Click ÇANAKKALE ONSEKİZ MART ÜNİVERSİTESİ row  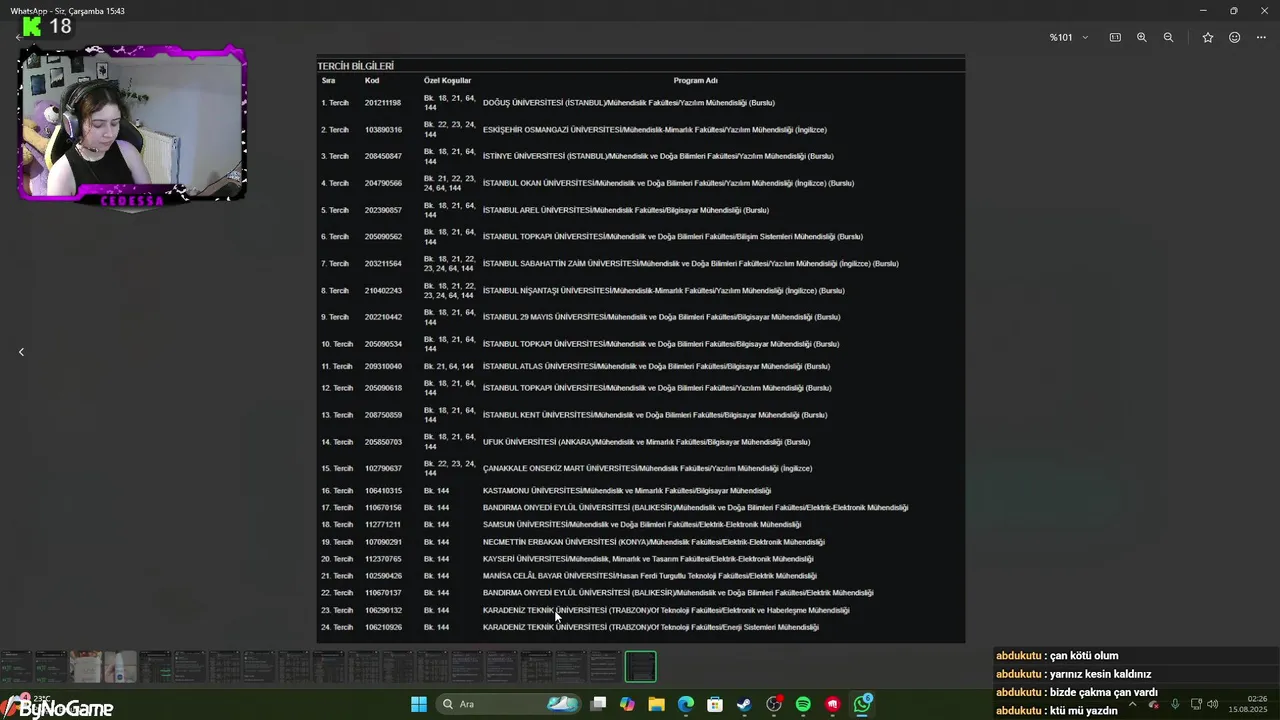click(x=647, y=468)
